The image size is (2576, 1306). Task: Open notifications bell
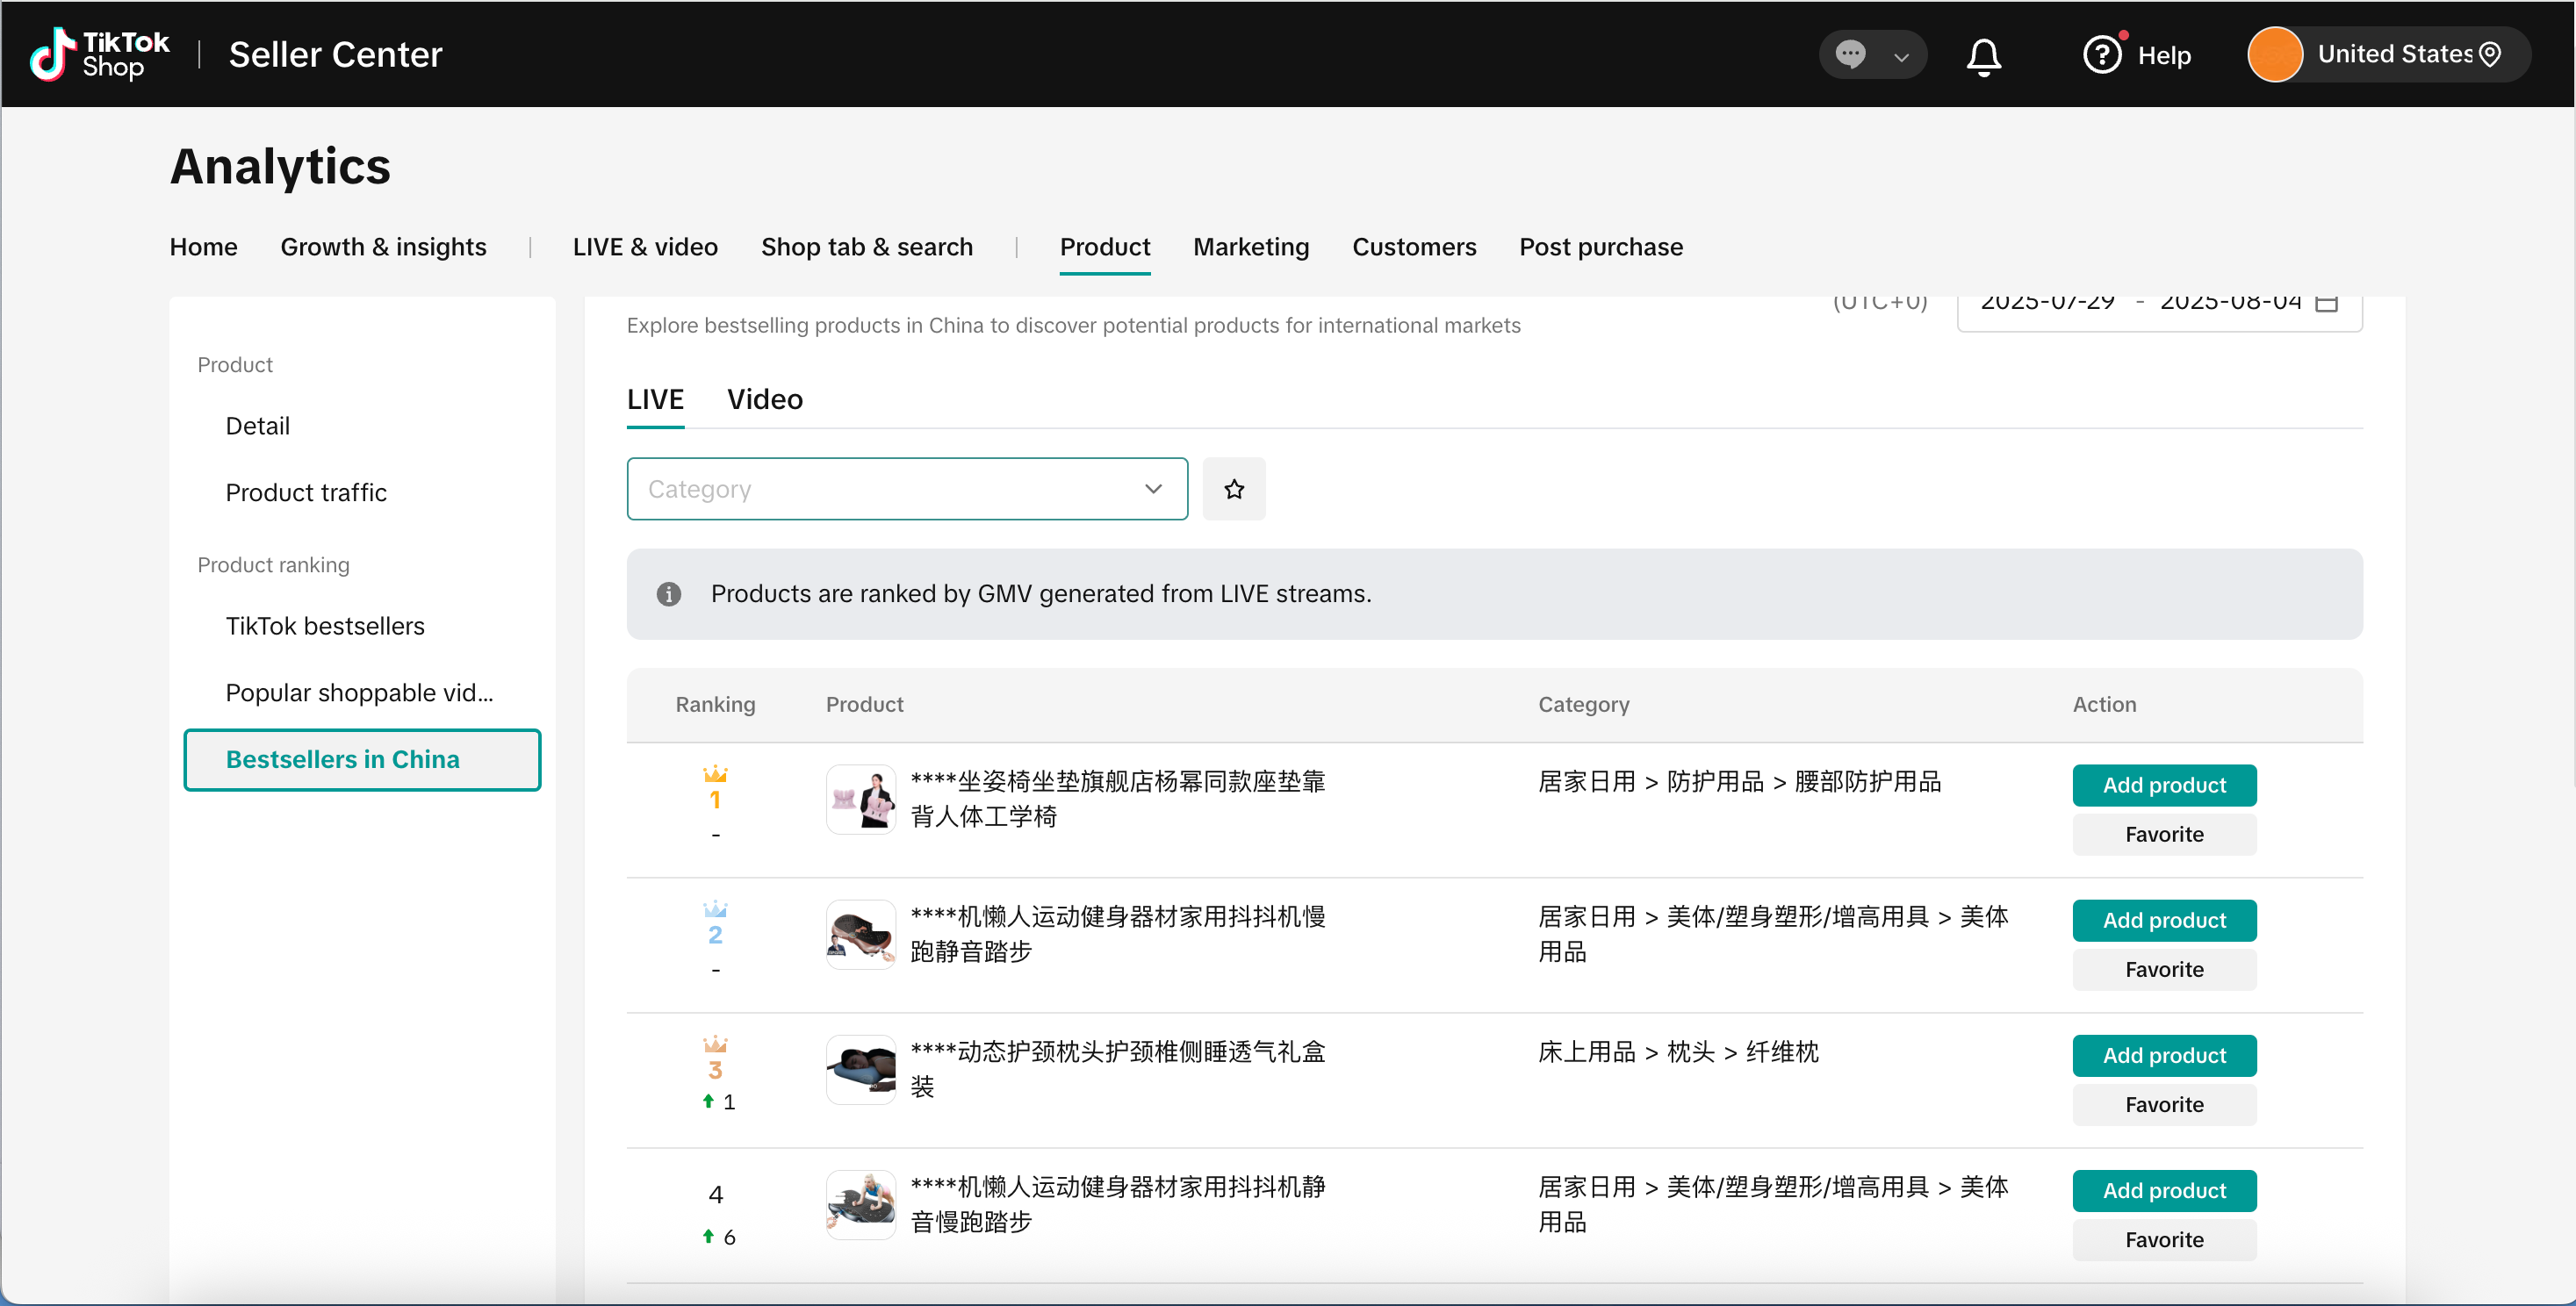1983,56
